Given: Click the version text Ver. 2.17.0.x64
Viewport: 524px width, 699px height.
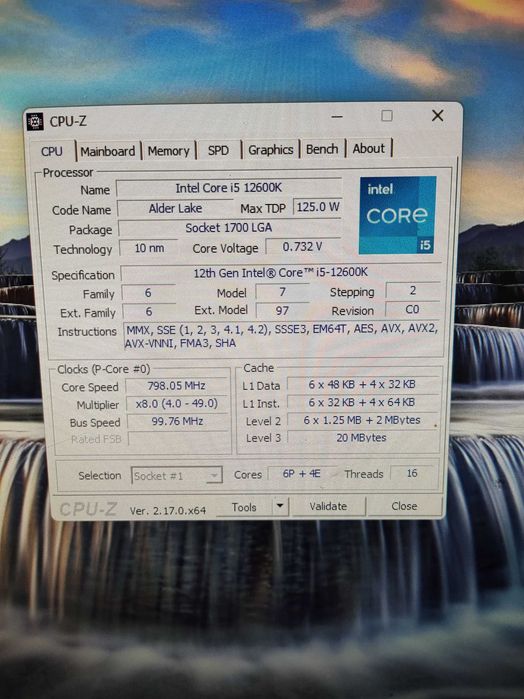Looking at the screenshot, I should tap(168, 511).
